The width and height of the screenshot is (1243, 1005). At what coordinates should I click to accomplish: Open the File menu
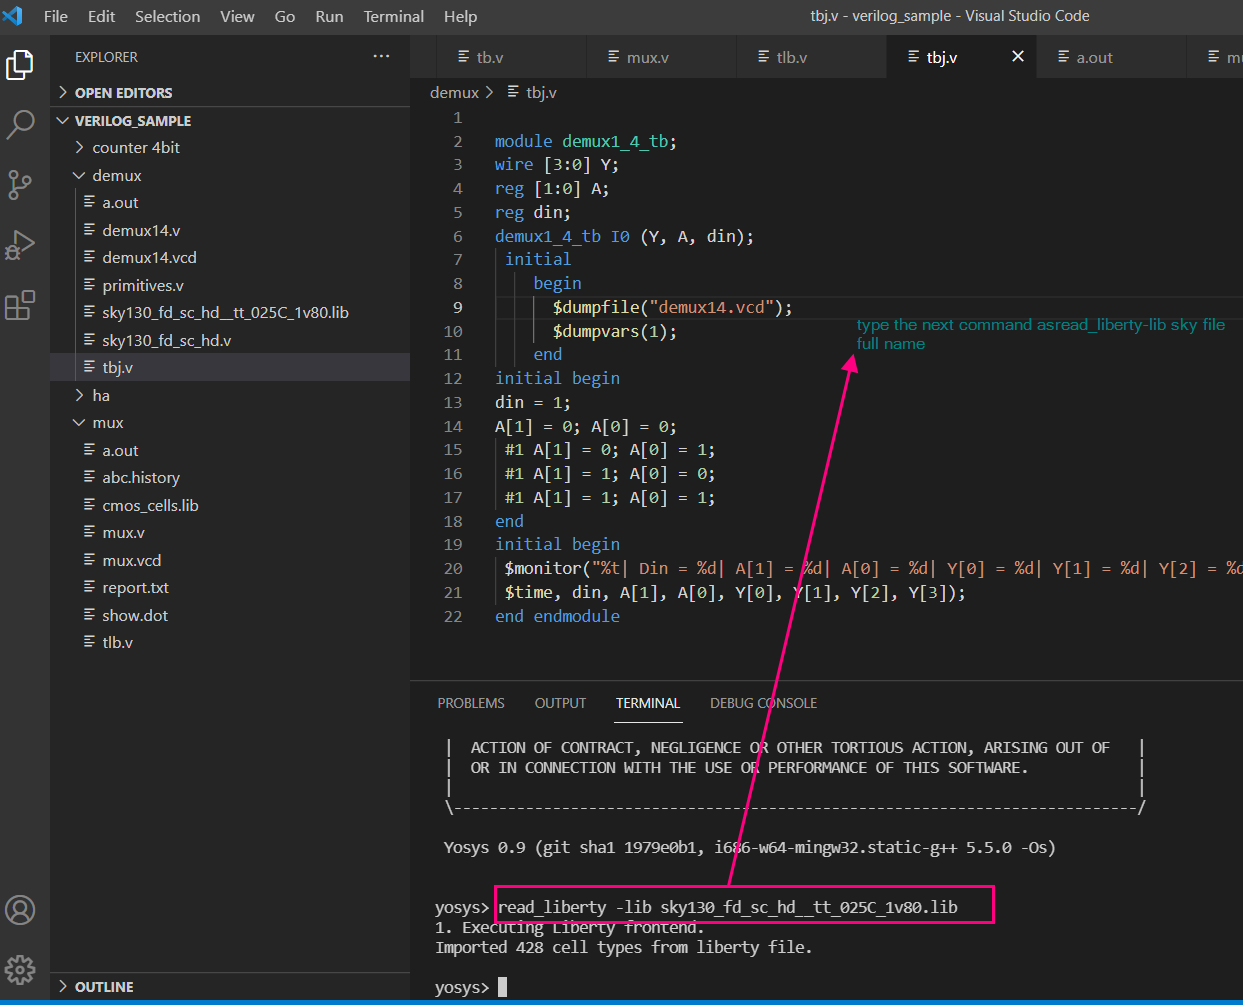(56, 16)
